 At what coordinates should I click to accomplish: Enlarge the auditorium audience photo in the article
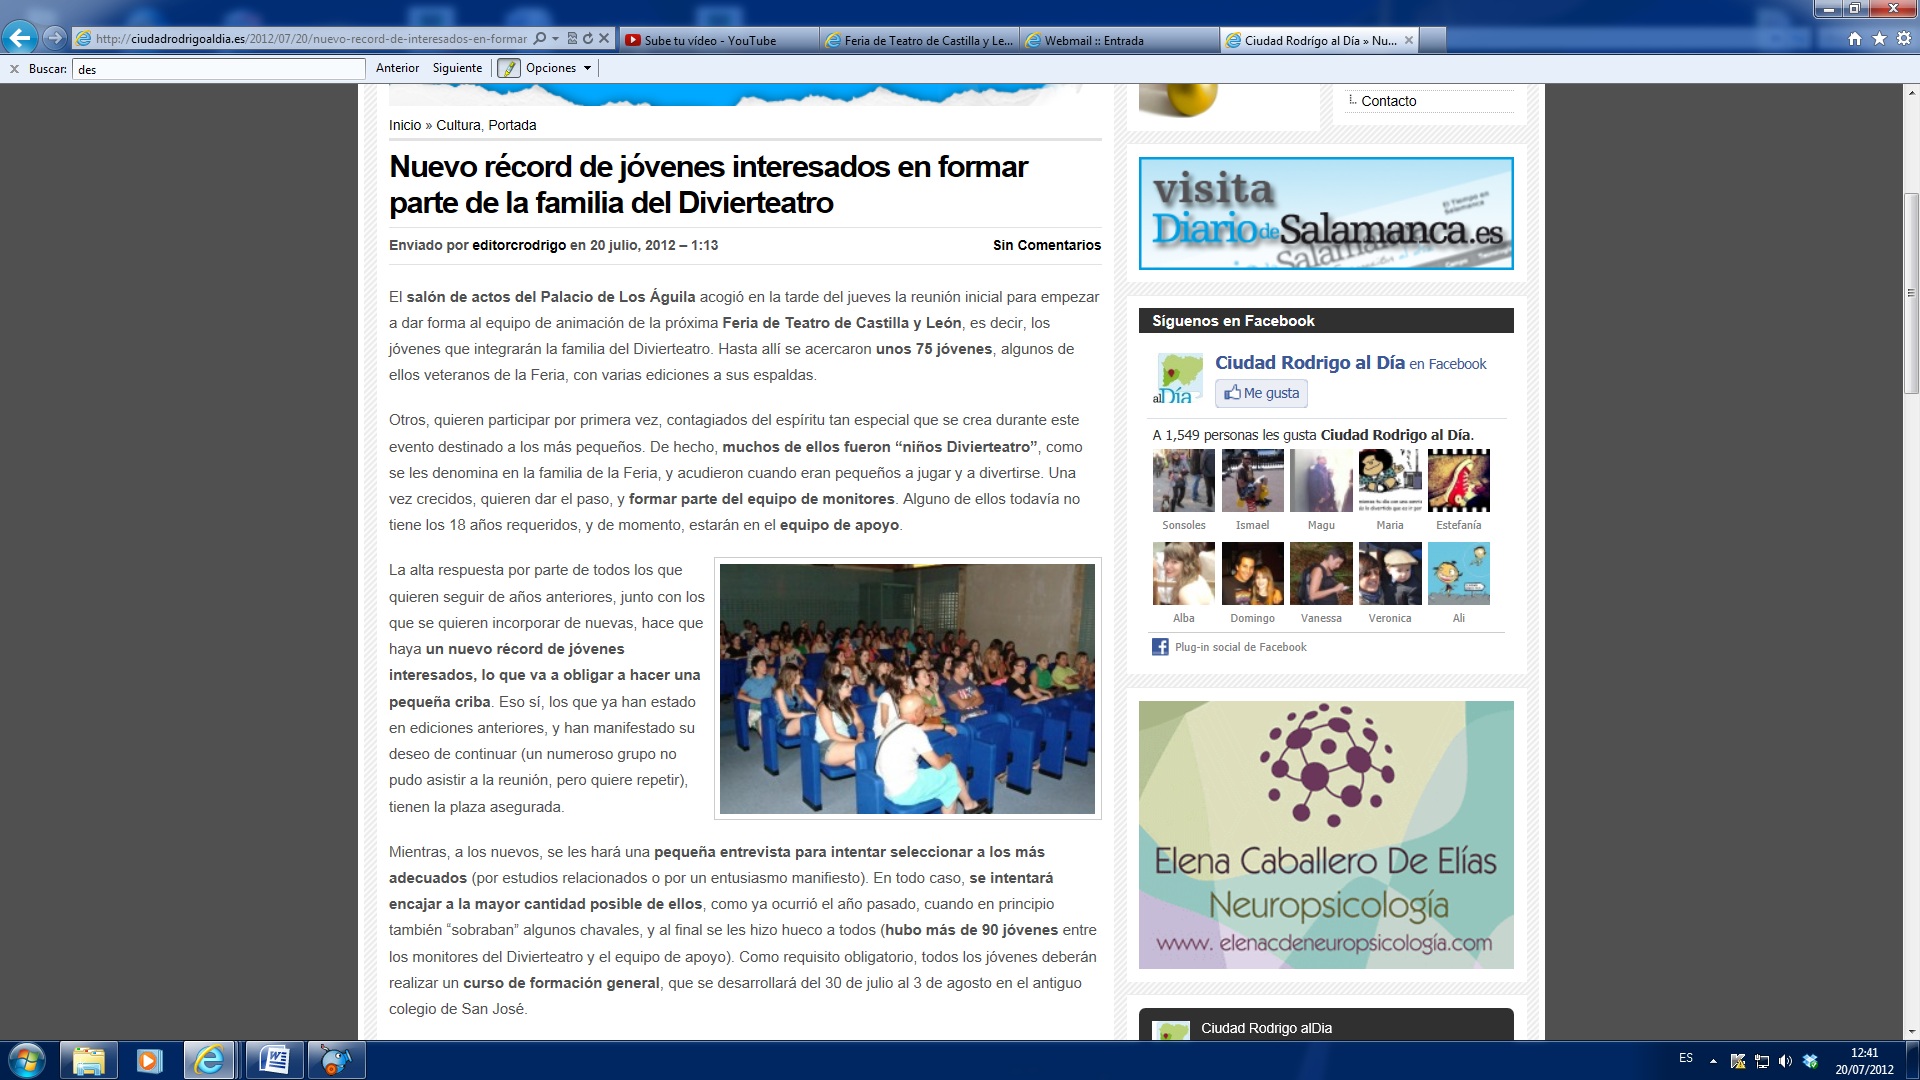coord(907,689)
